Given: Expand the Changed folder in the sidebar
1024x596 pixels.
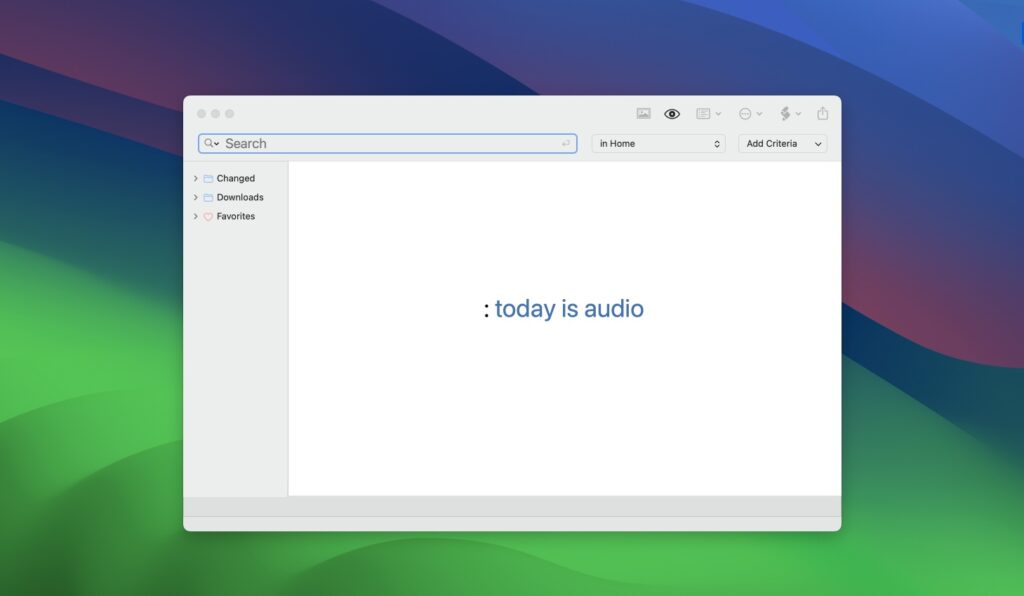Looking at the screenshot, I should pos(196,178).
